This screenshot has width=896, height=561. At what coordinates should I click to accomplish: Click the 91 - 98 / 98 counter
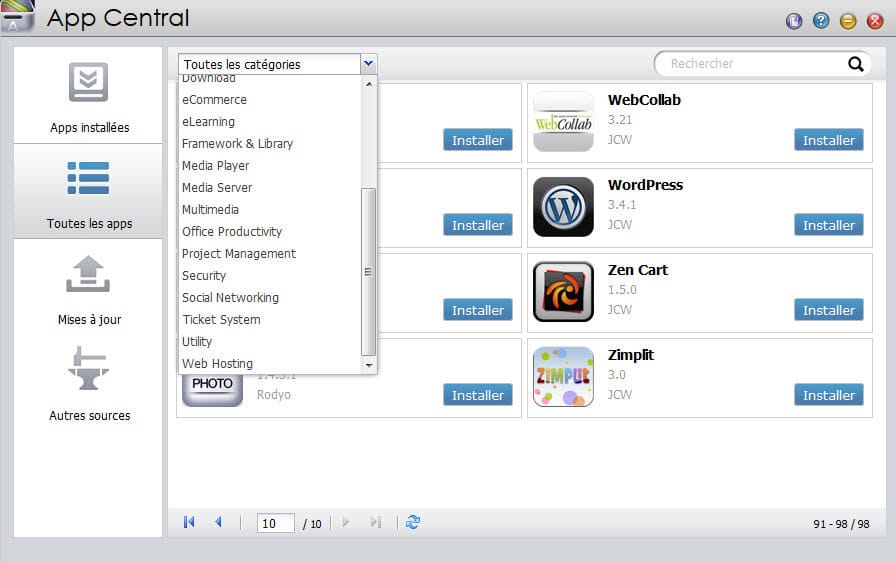(841, 524)
